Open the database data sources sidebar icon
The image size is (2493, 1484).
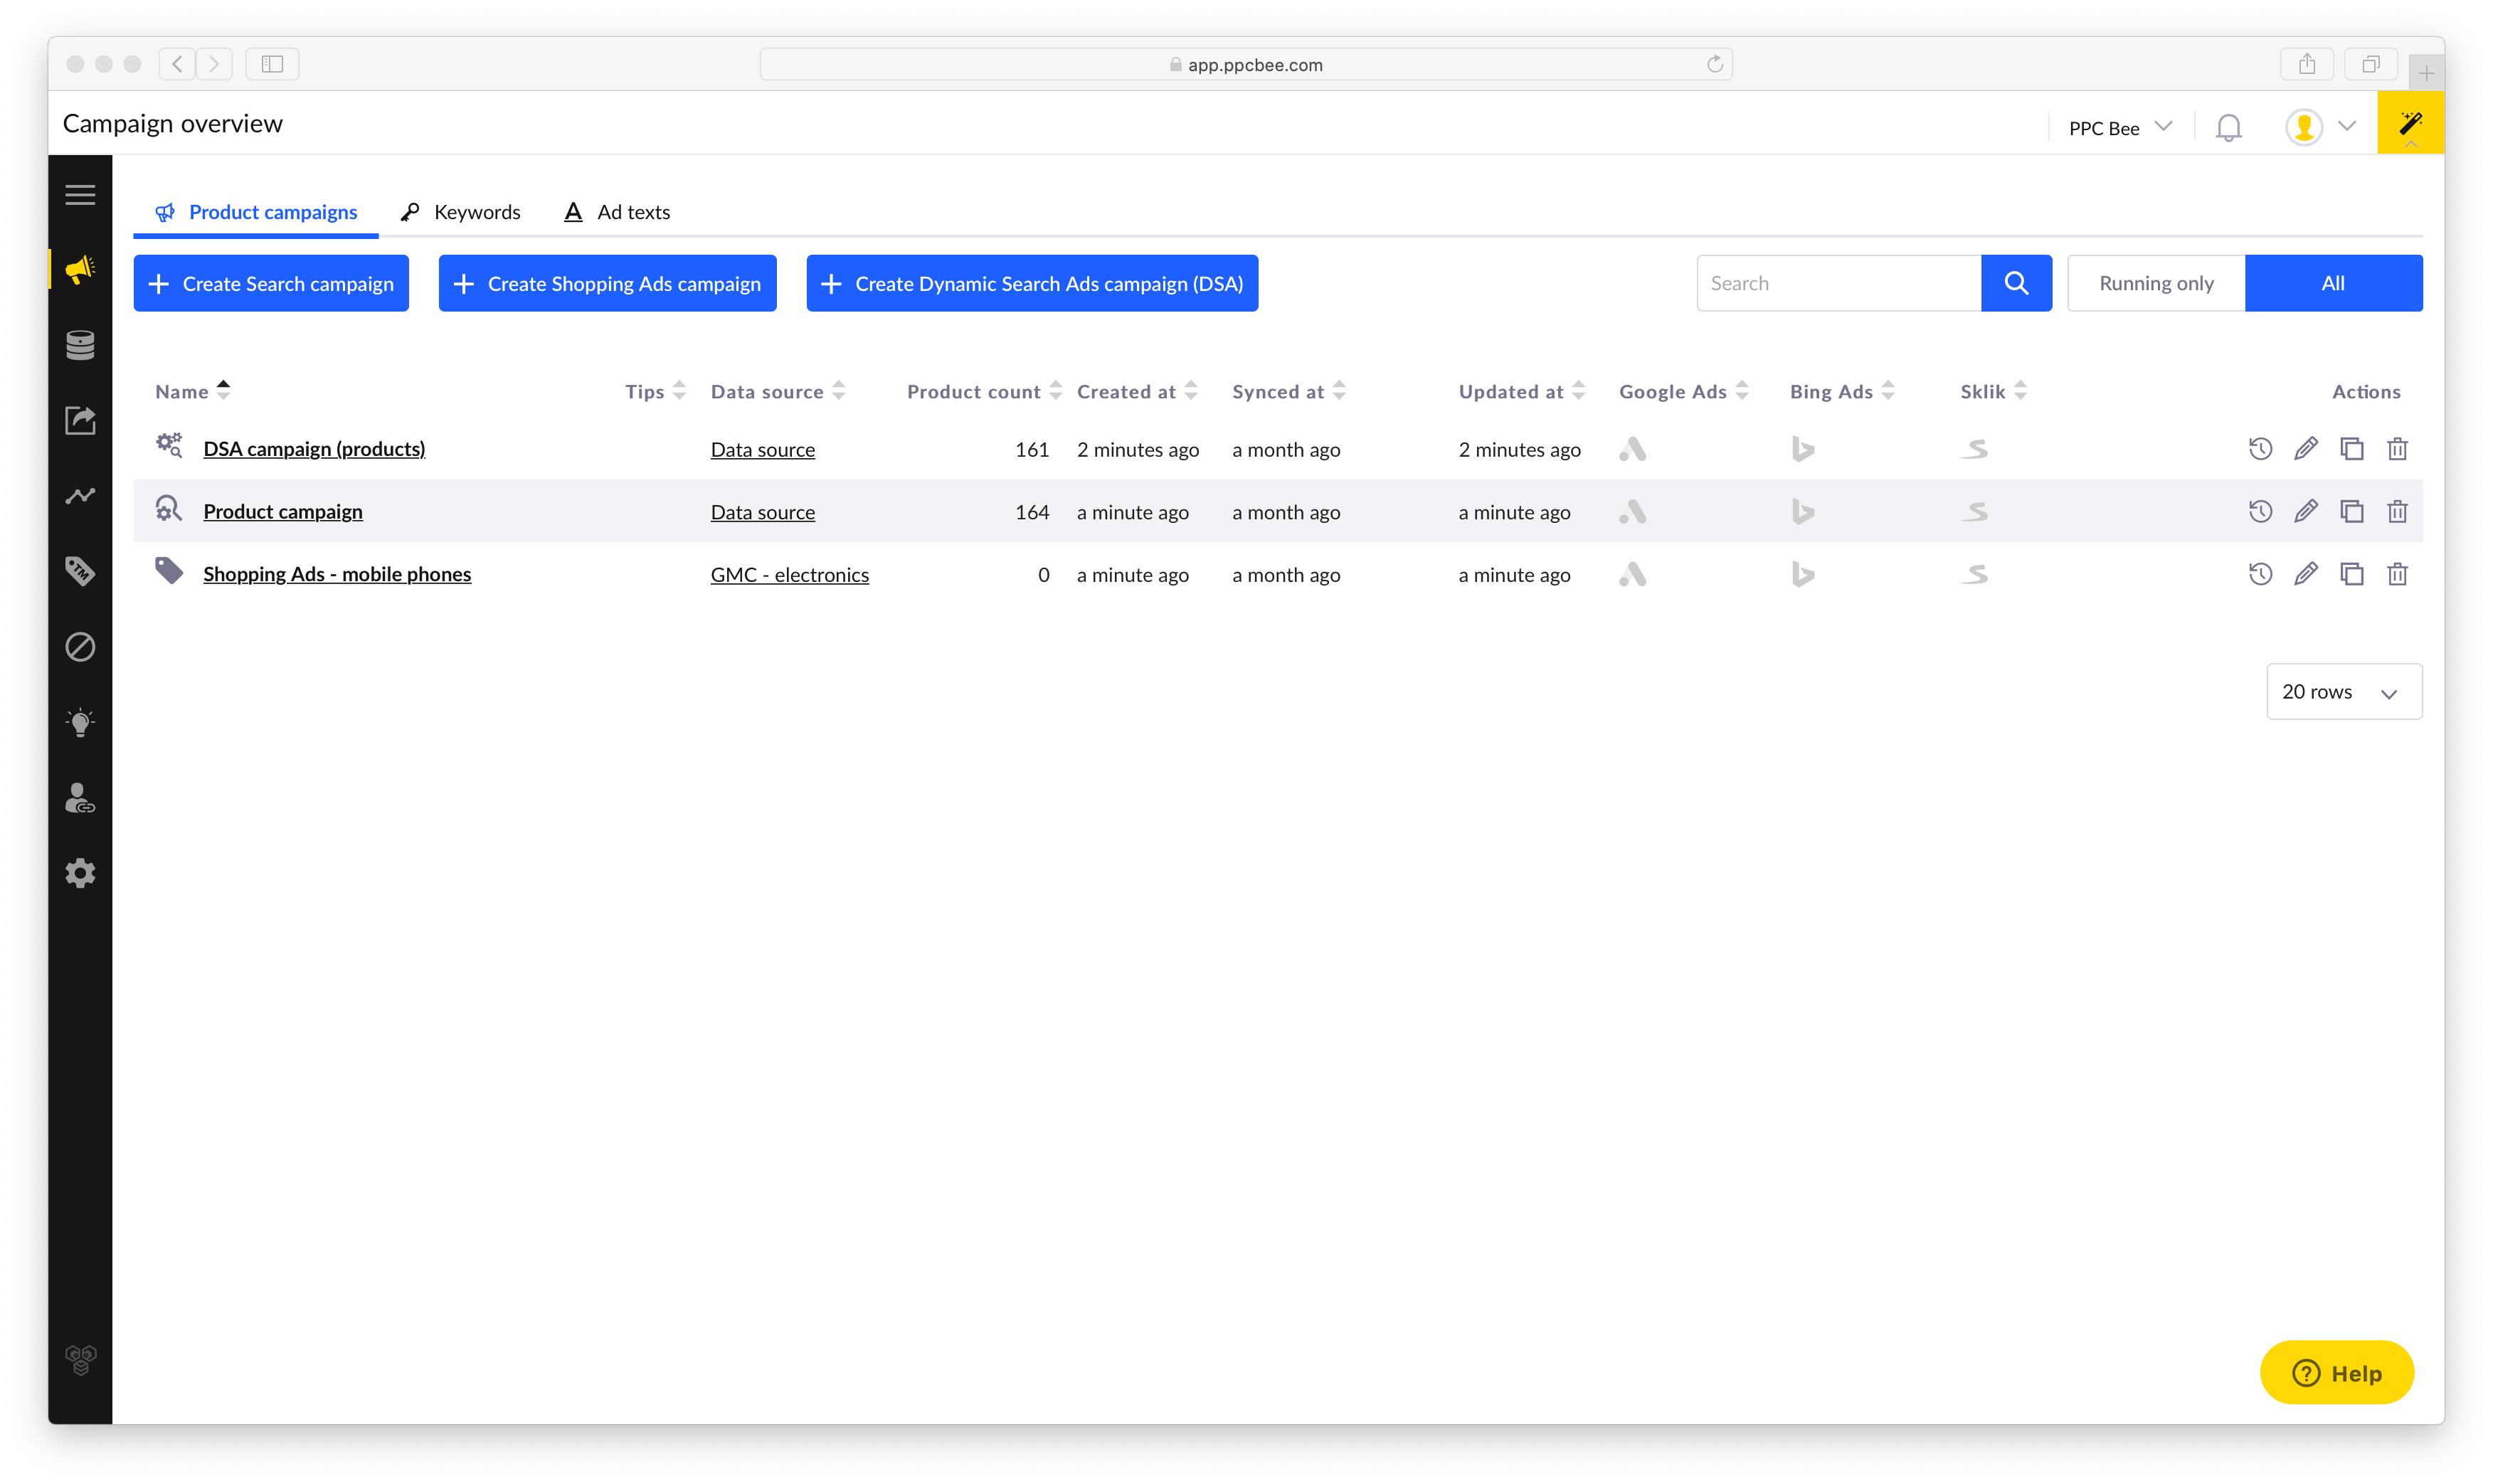click(x=80, y=345)
